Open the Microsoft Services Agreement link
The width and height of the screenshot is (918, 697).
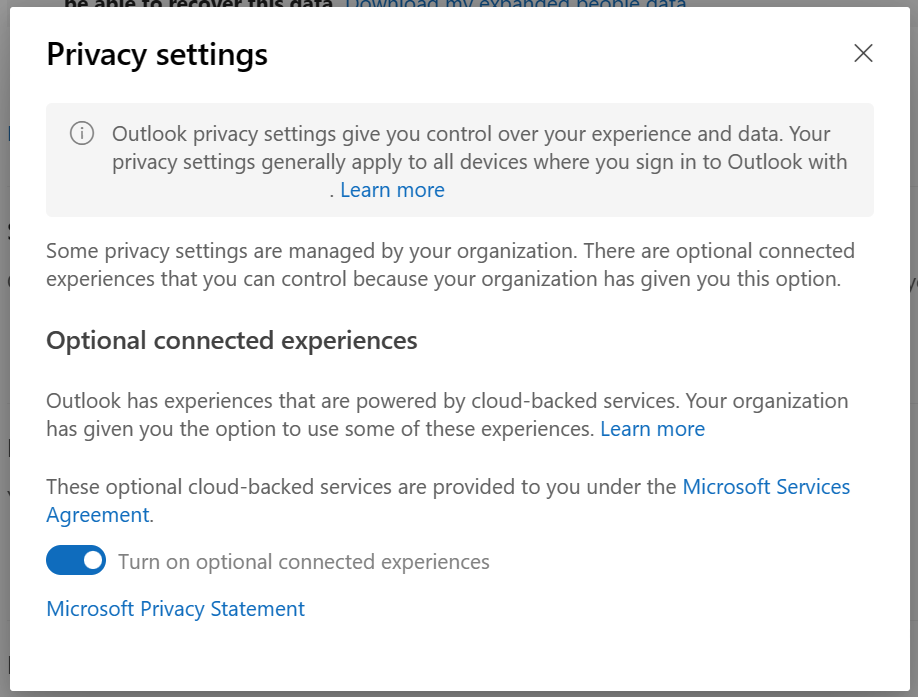[765, 487]
